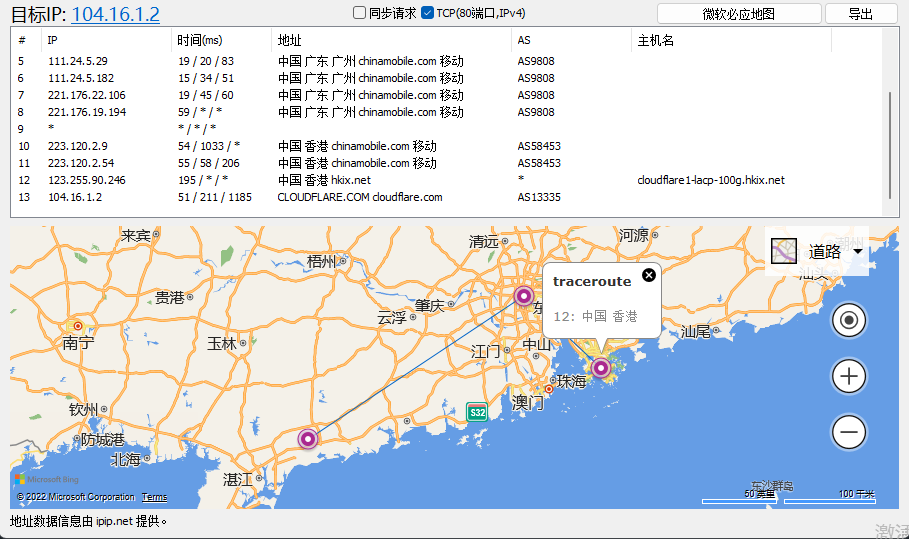This screenshot has width=909, height=539.
Task: Click the address CLOUDFLARE.COM cloudflare.com
Action: (359, 197)
